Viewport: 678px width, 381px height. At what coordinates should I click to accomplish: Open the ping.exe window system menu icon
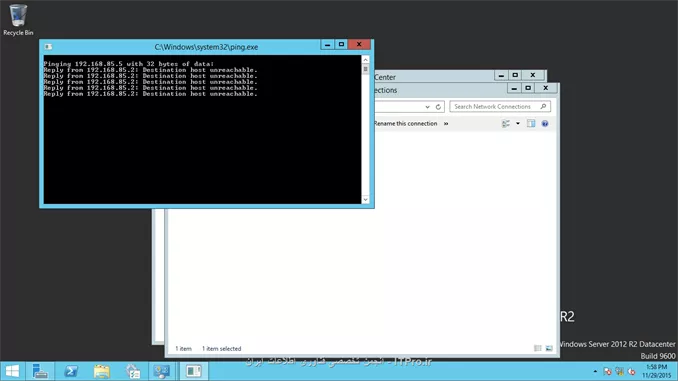point(48,47)
